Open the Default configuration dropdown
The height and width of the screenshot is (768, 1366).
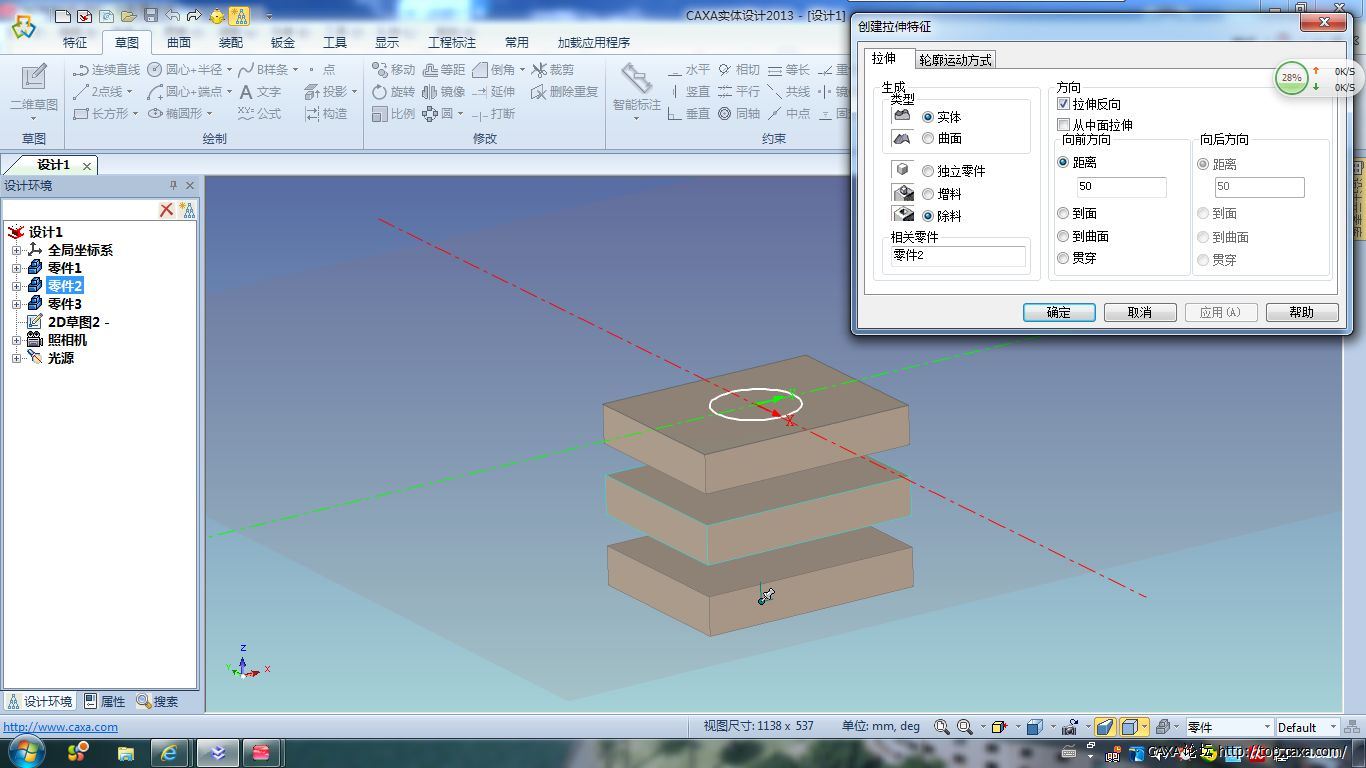[1333, 727]
